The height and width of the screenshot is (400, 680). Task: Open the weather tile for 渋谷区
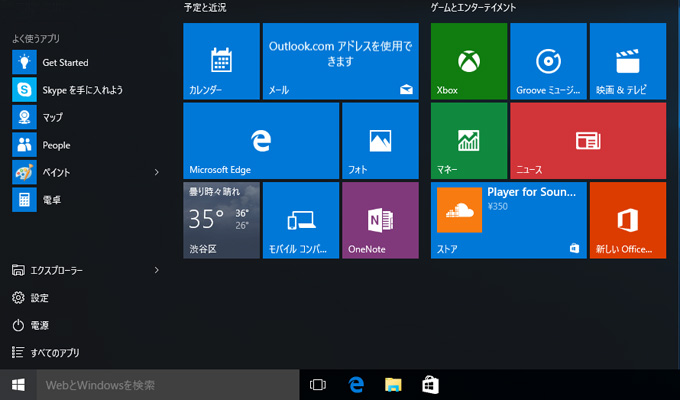222,220
